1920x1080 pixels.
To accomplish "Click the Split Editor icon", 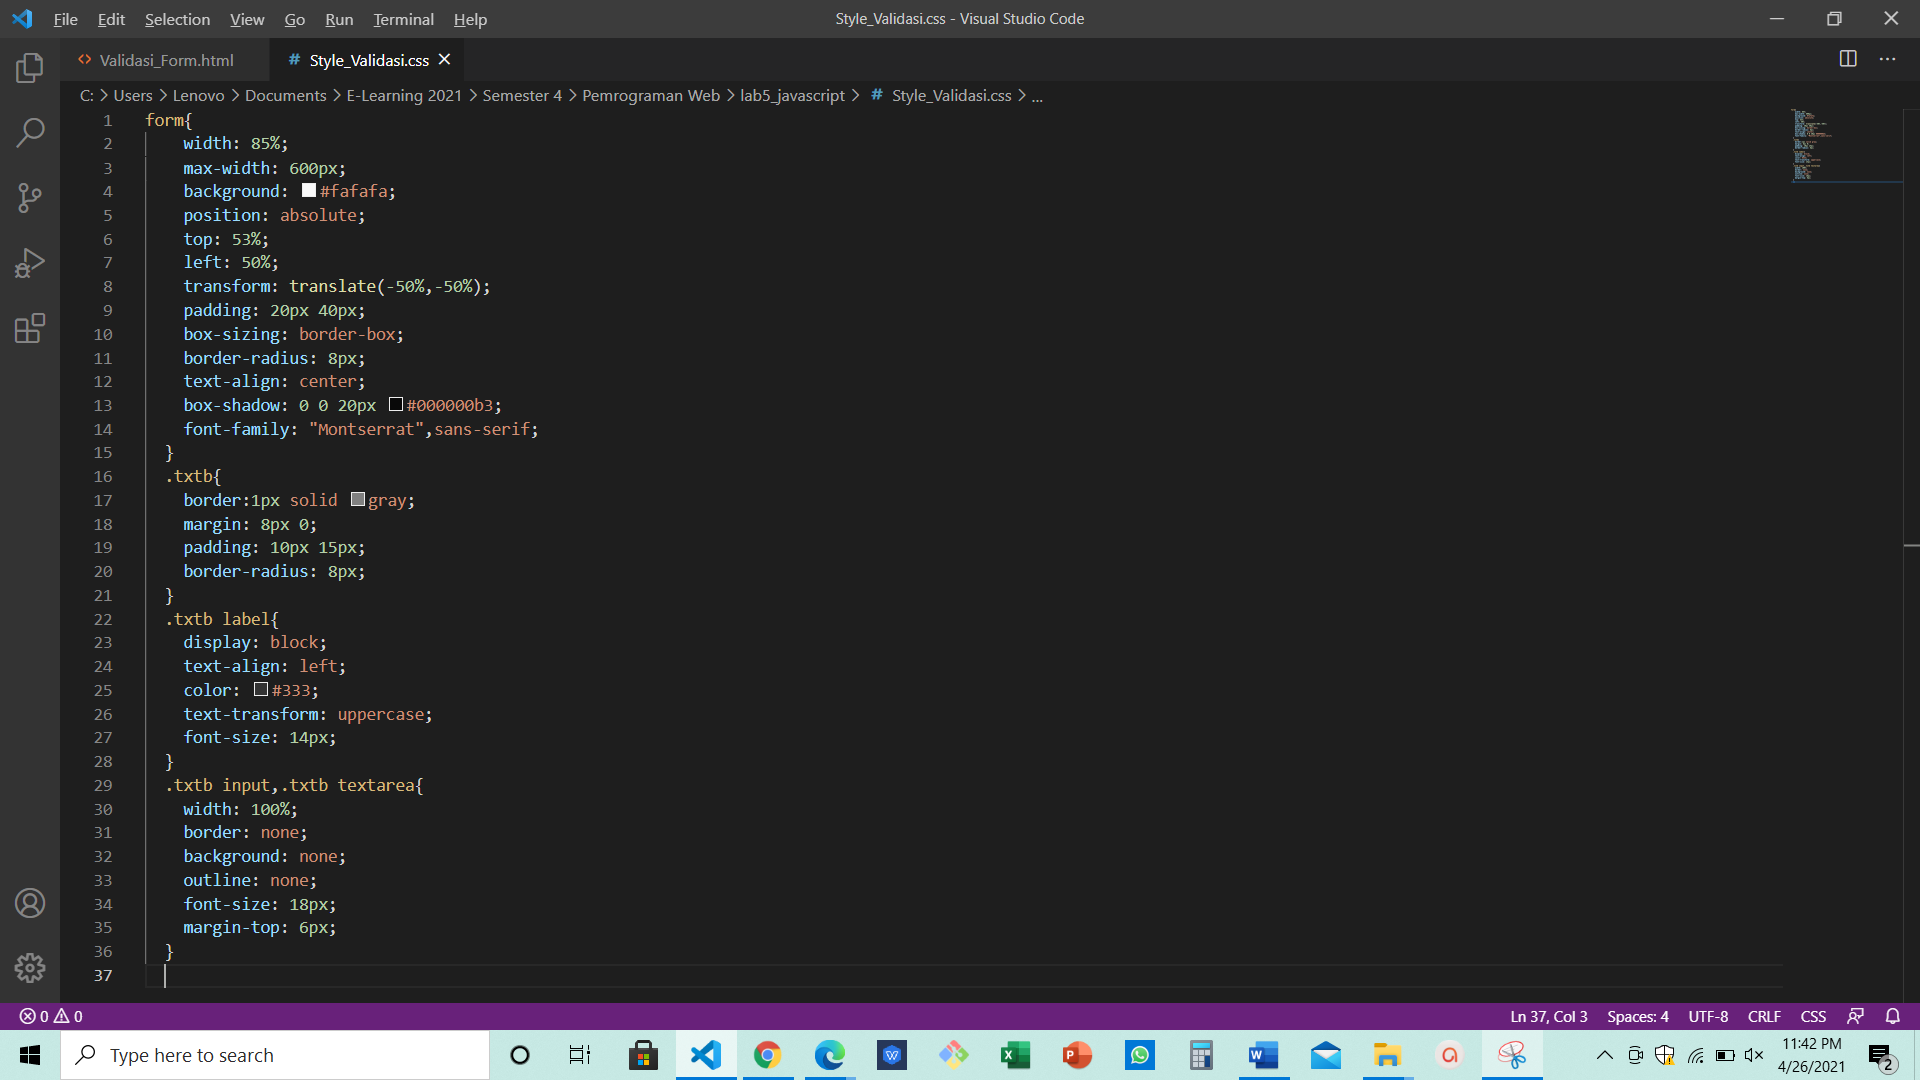I will point(1846,59).
